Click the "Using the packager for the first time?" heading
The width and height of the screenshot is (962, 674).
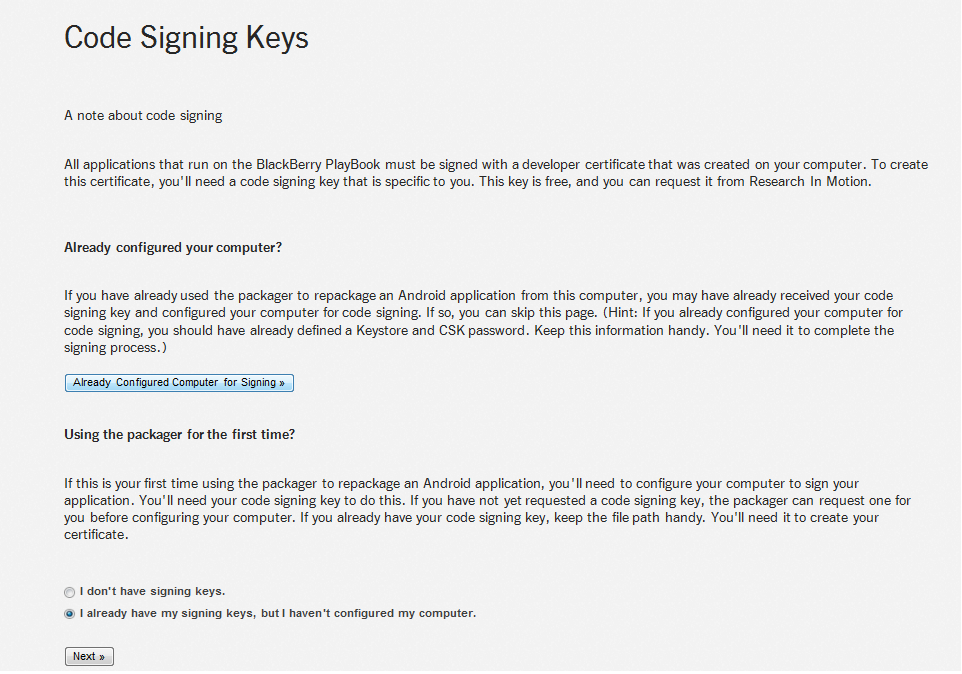180,434
